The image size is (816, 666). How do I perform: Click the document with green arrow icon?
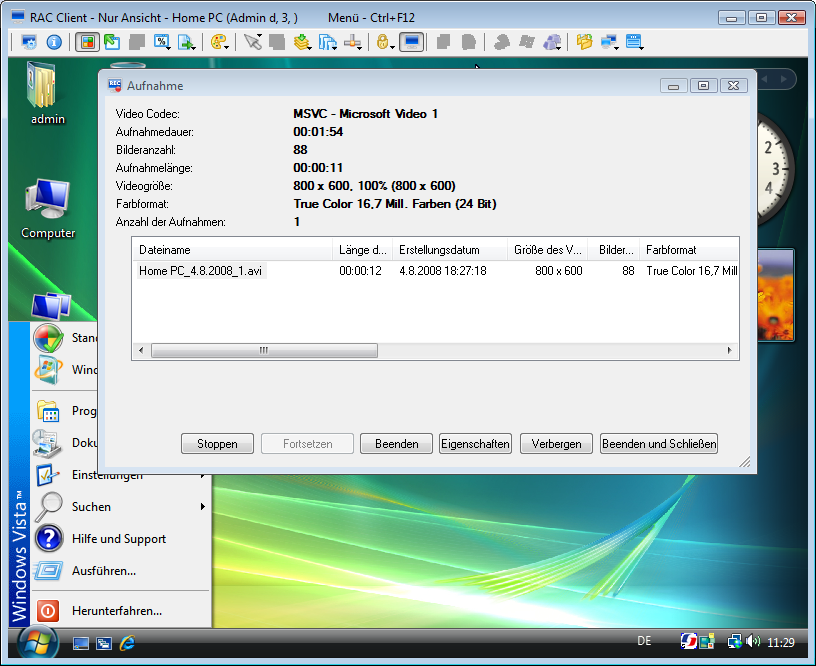pyautogui.click(x=186, y=42)
